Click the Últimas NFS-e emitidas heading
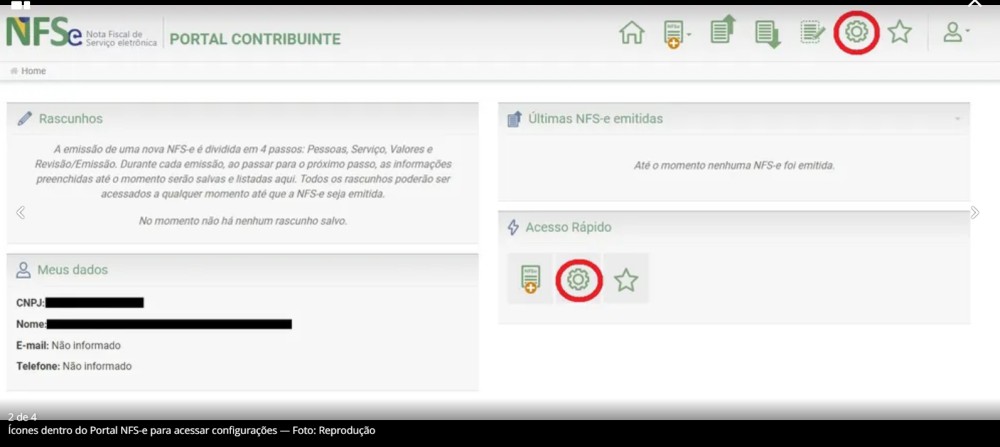 pos(596,119)
